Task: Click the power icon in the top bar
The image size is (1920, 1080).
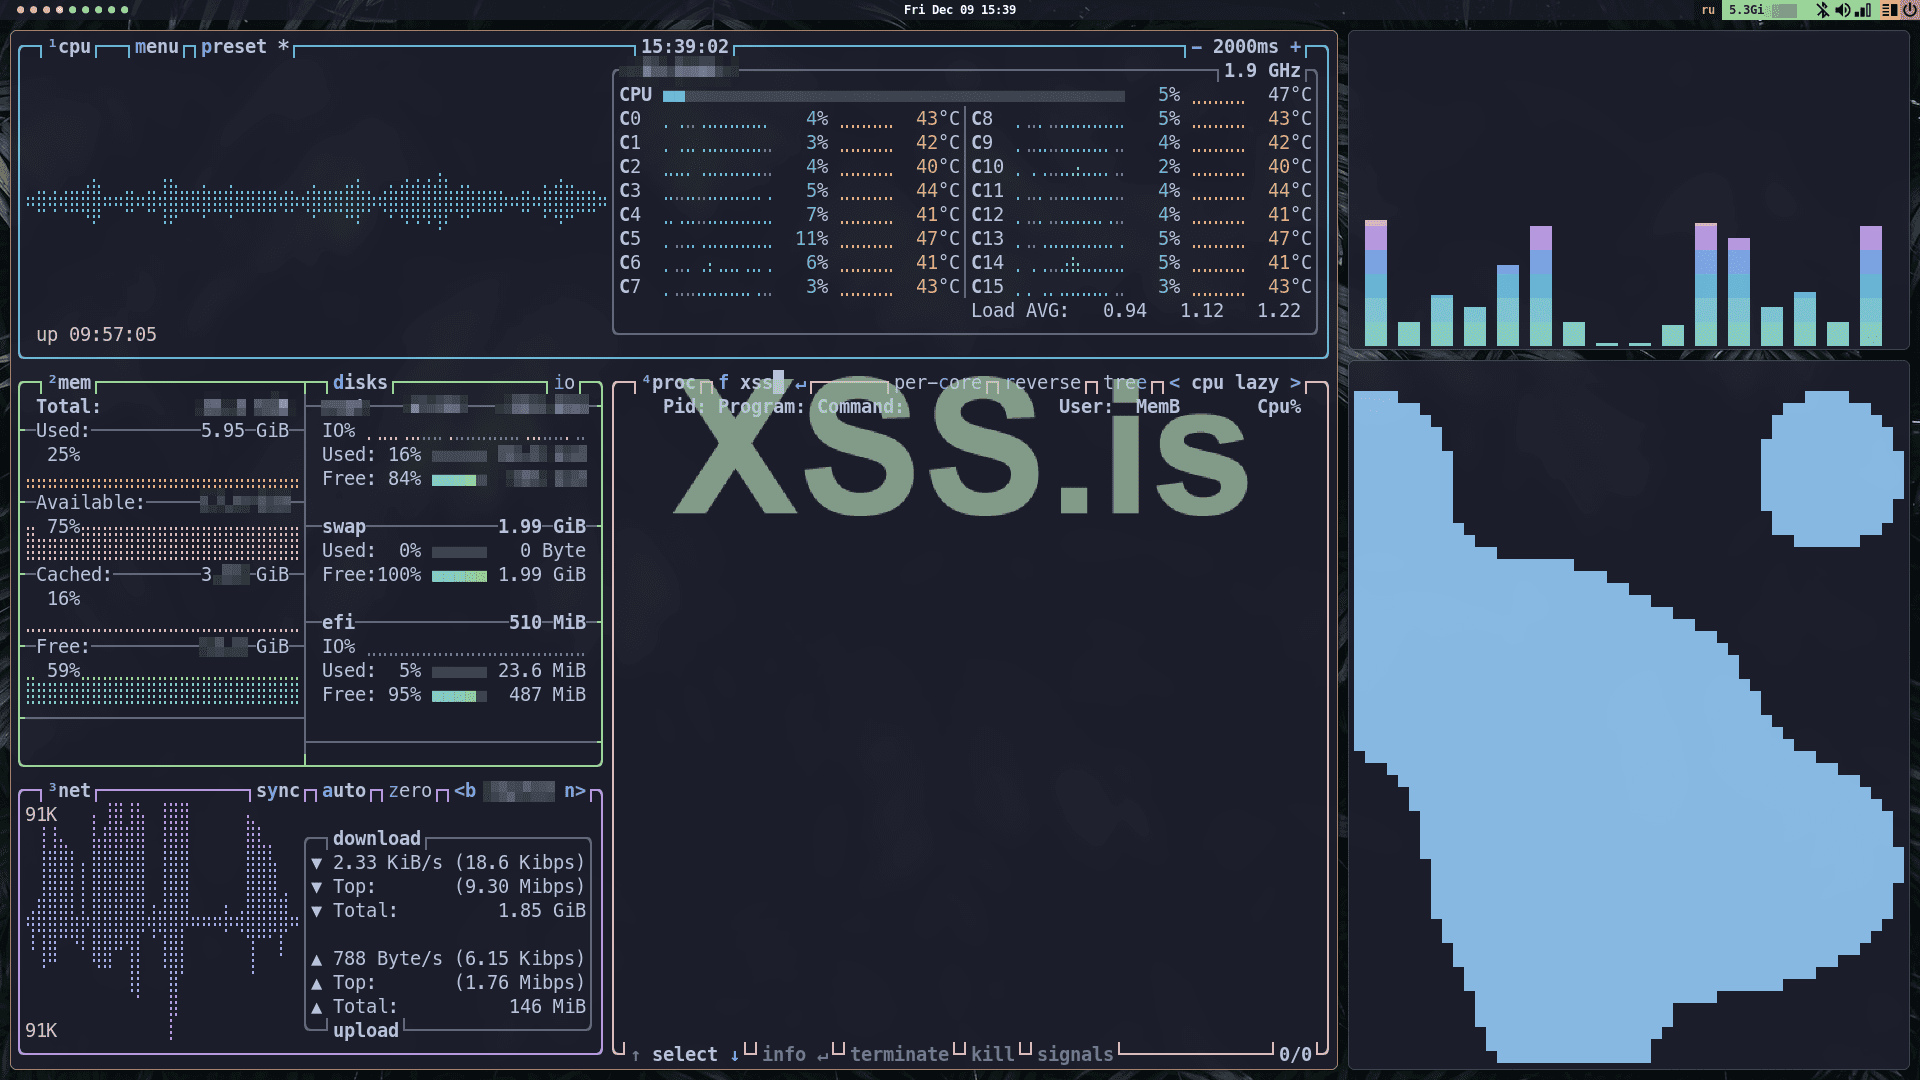Action: (x=1908, y=10)
